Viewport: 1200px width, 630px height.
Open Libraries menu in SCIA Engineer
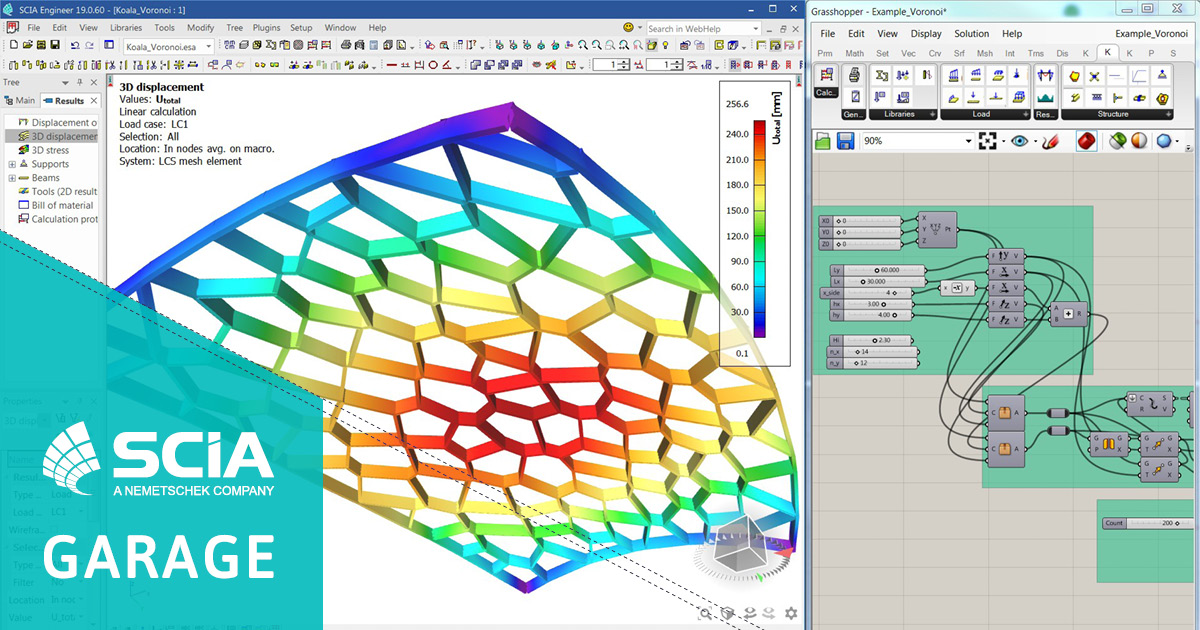click(x=125, y=28)
